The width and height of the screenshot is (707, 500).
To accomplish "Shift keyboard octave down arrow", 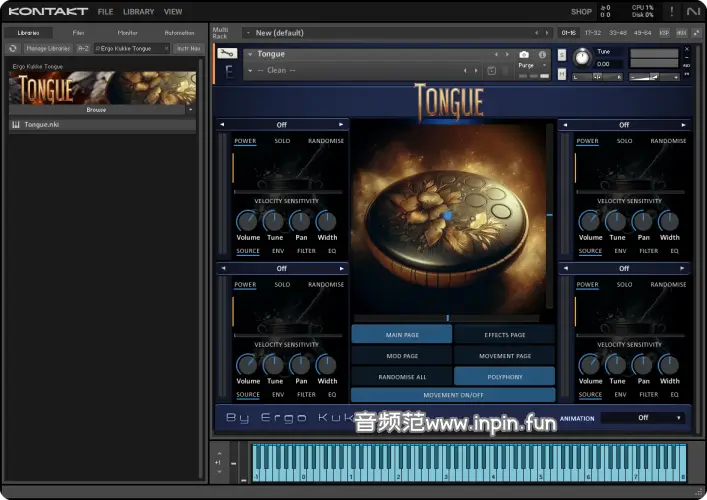I will point(220,472).
